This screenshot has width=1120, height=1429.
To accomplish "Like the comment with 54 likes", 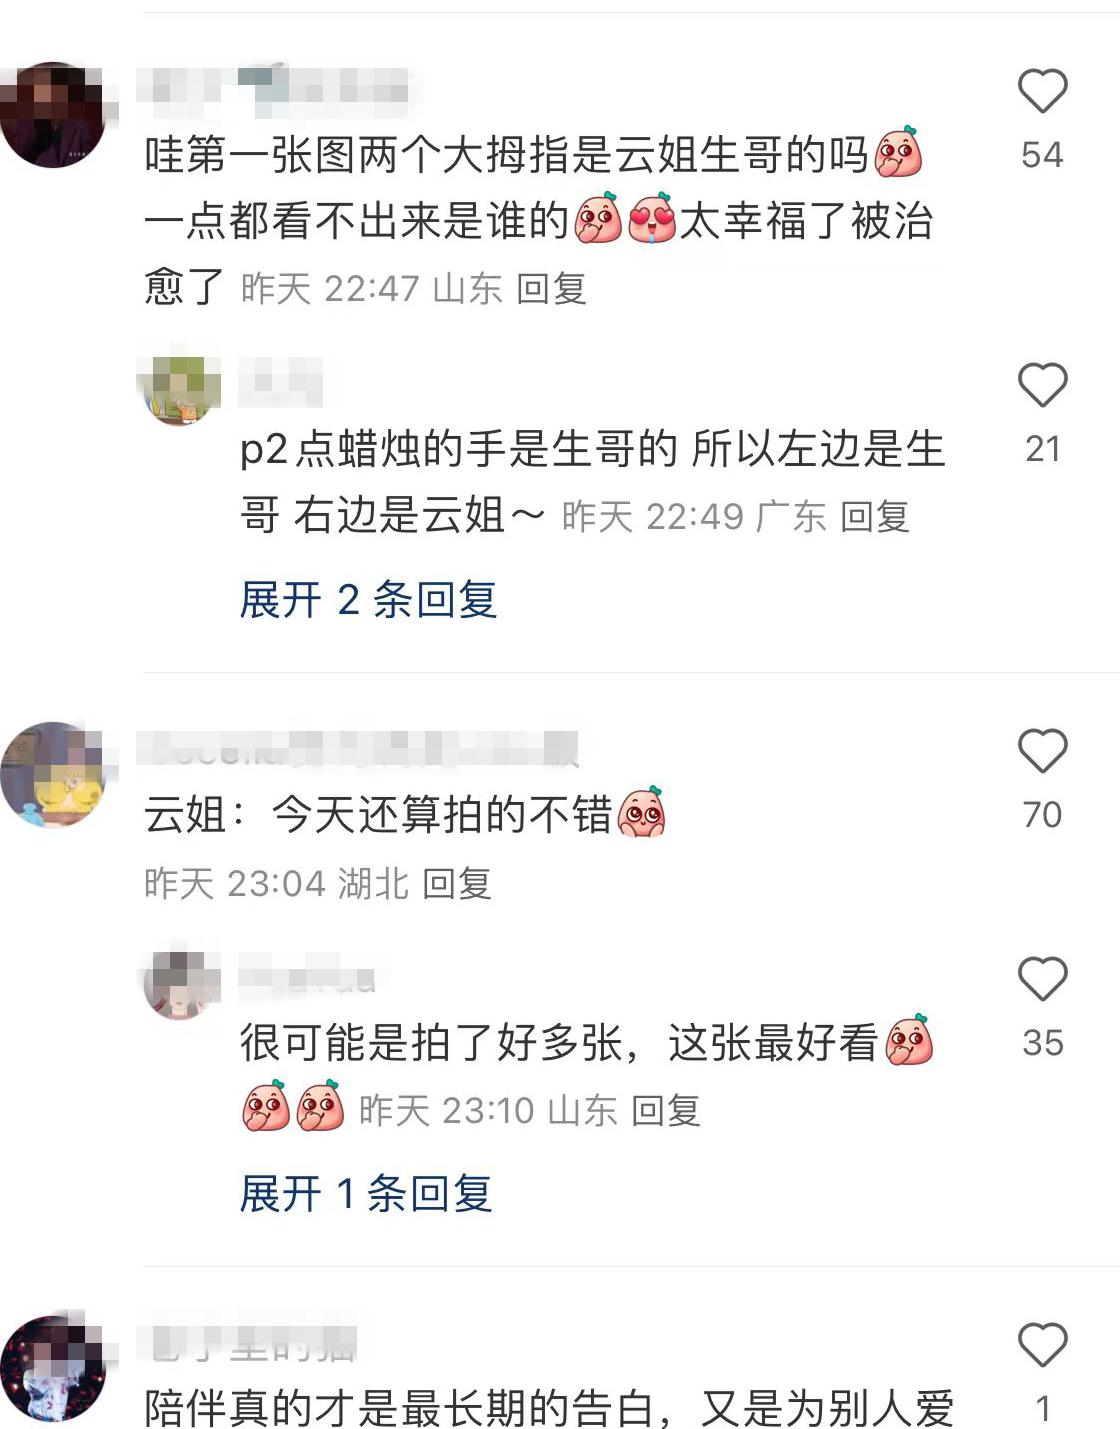I will (1042, 91).
